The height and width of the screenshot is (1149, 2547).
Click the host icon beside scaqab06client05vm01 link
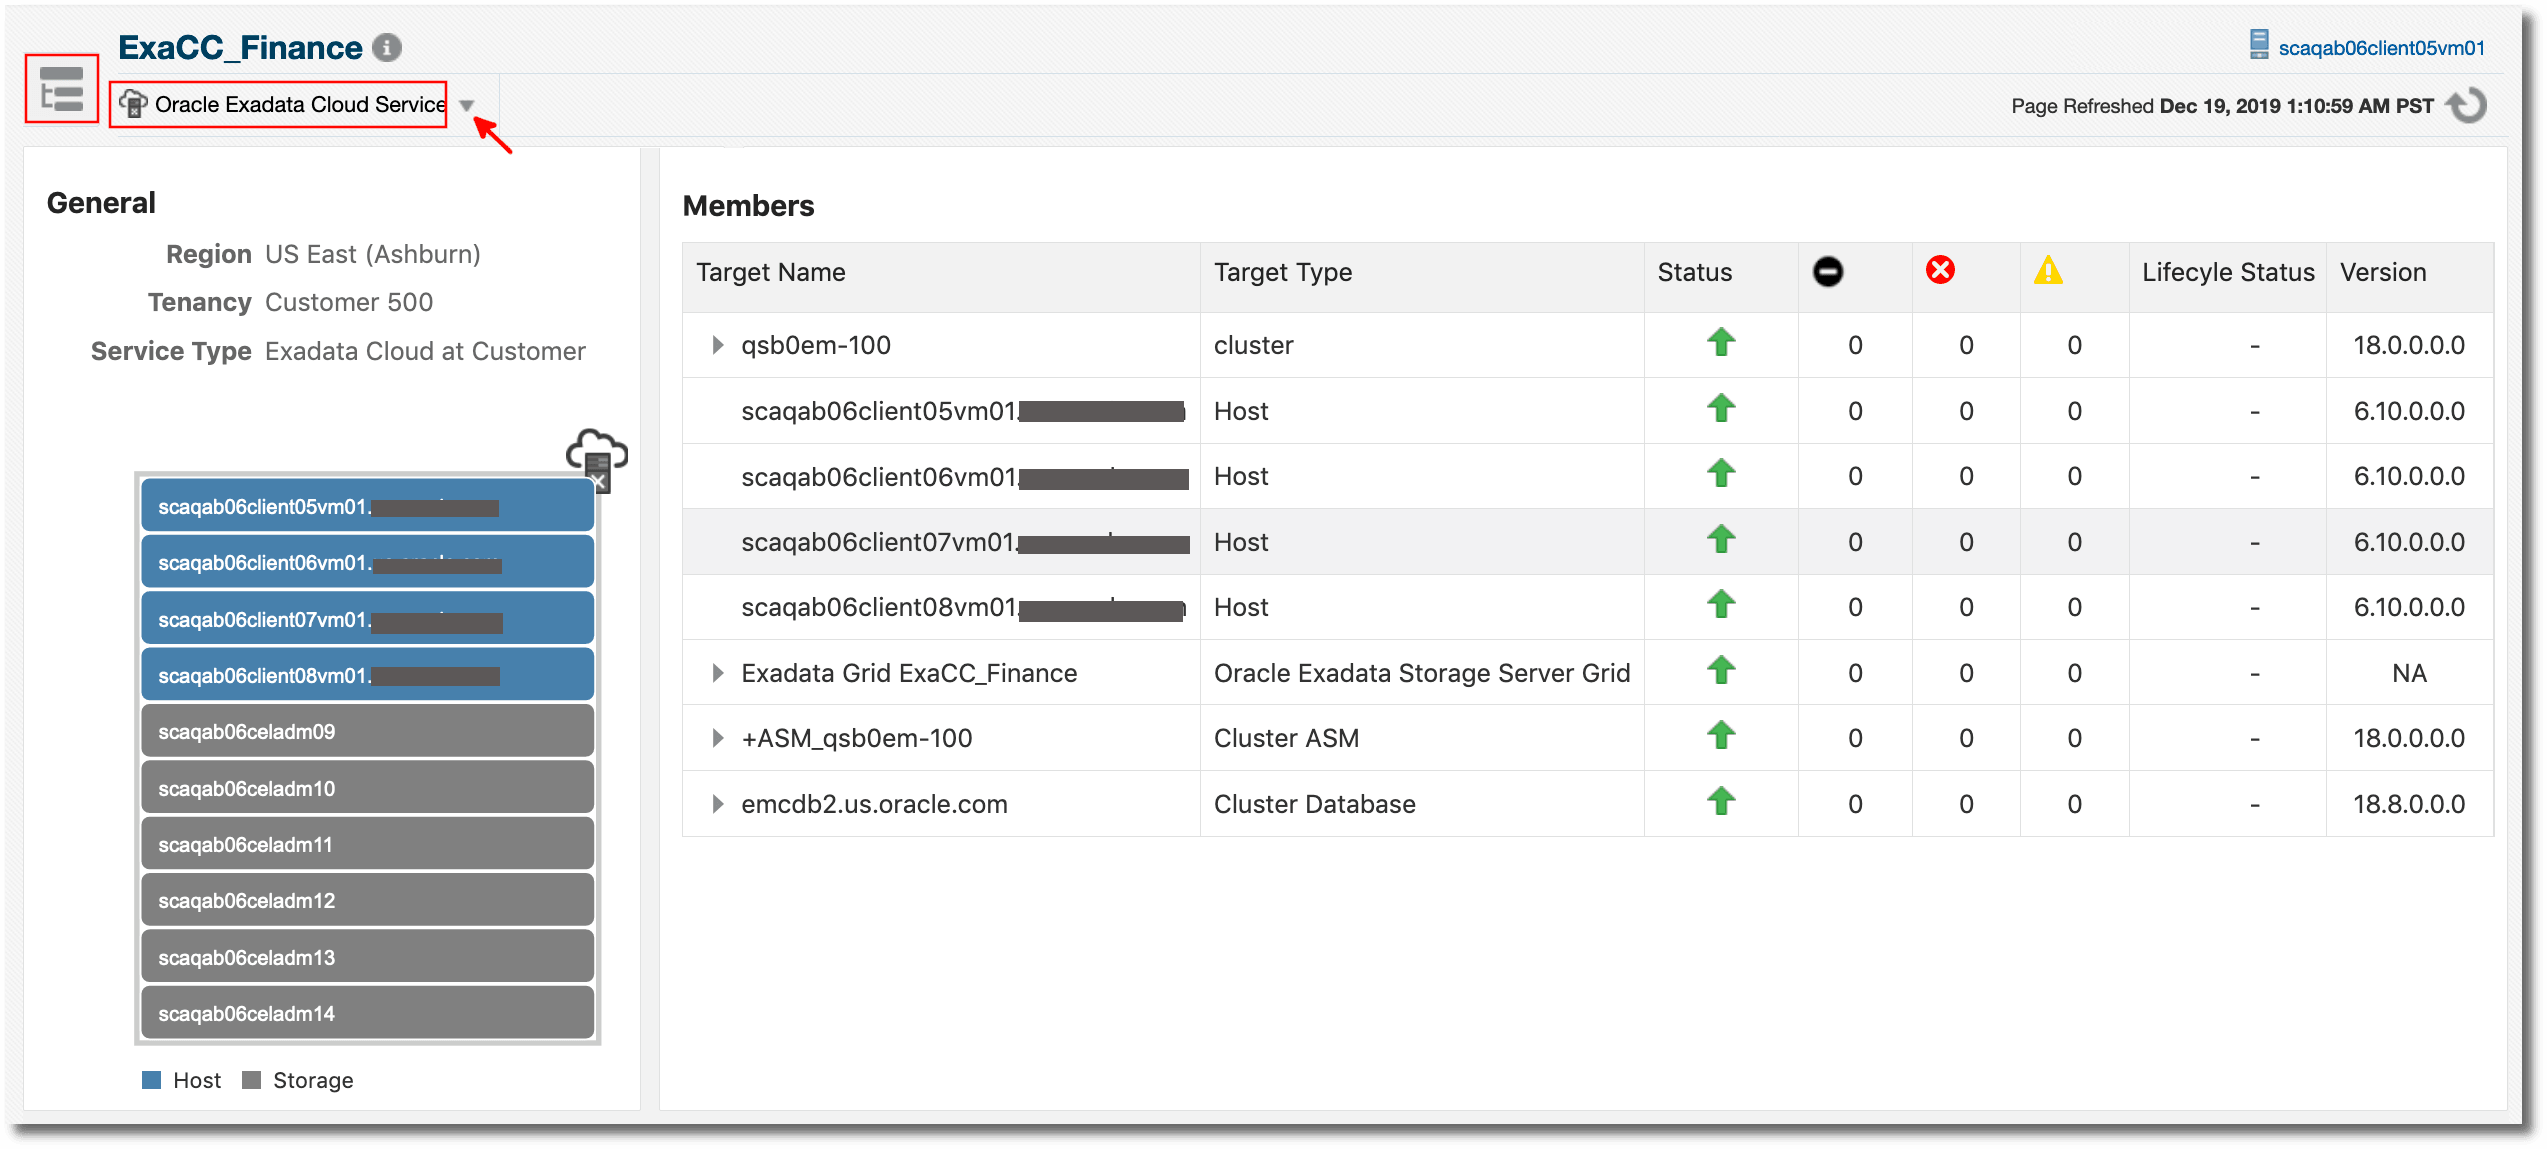tap(2260, 44)
